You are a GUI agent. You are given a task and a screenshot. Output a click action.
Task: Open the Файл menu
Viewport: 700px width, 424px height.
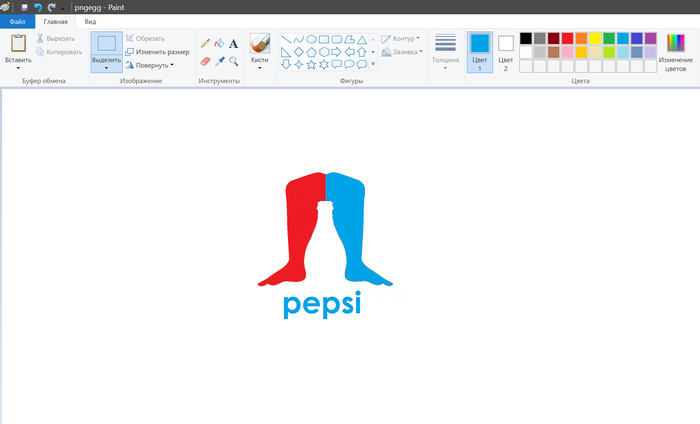17,20
